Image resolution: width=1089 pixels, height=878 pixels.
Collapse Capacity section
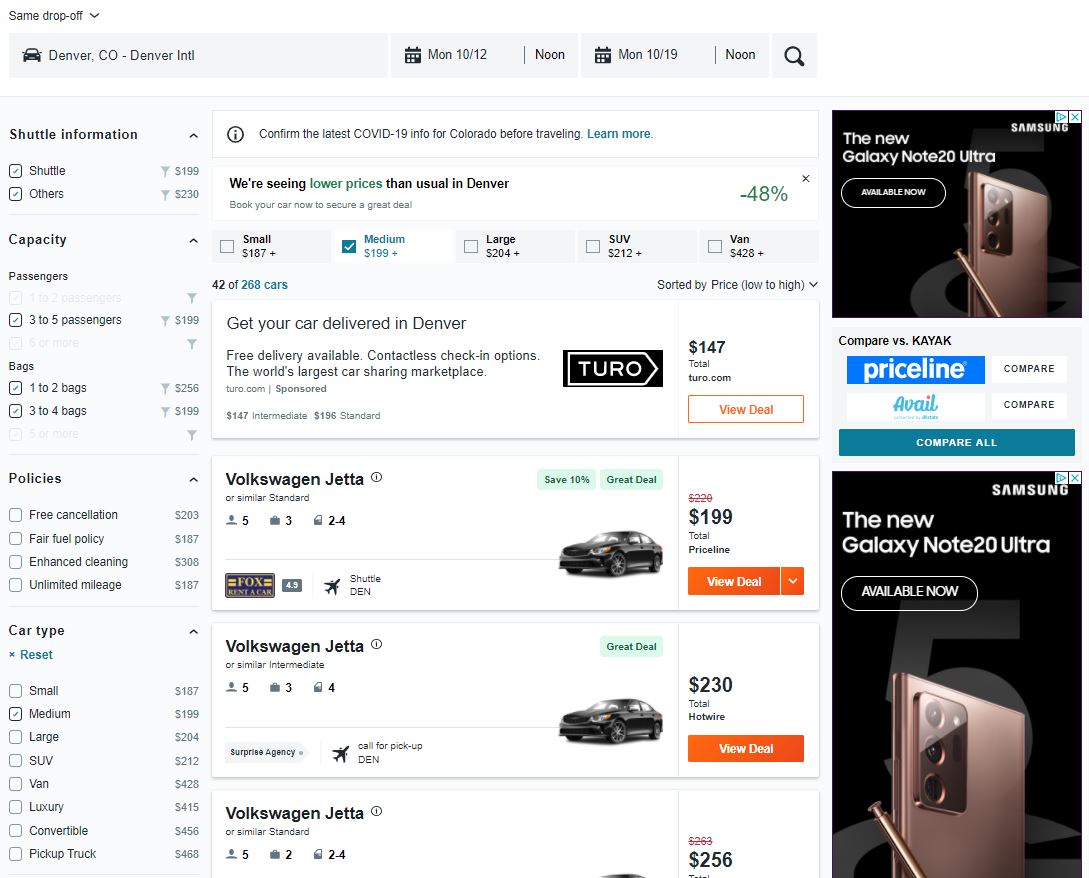(x=193, y=240)
